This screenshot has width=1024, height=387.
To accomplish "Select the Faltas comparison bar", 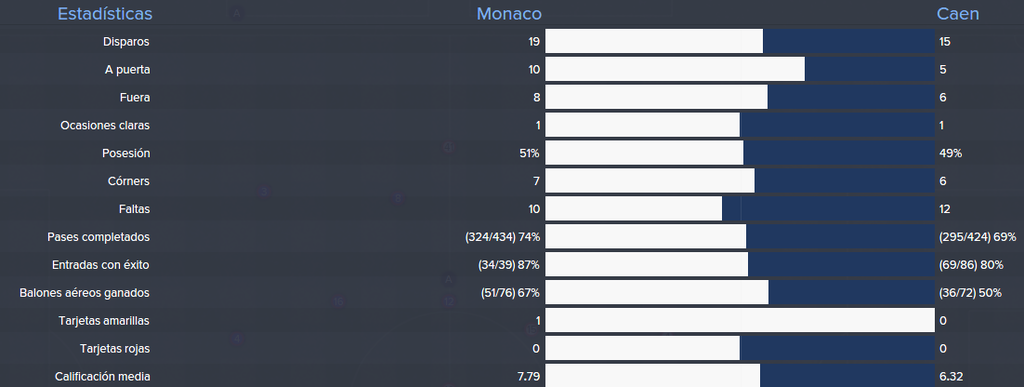I will point(740,209).
